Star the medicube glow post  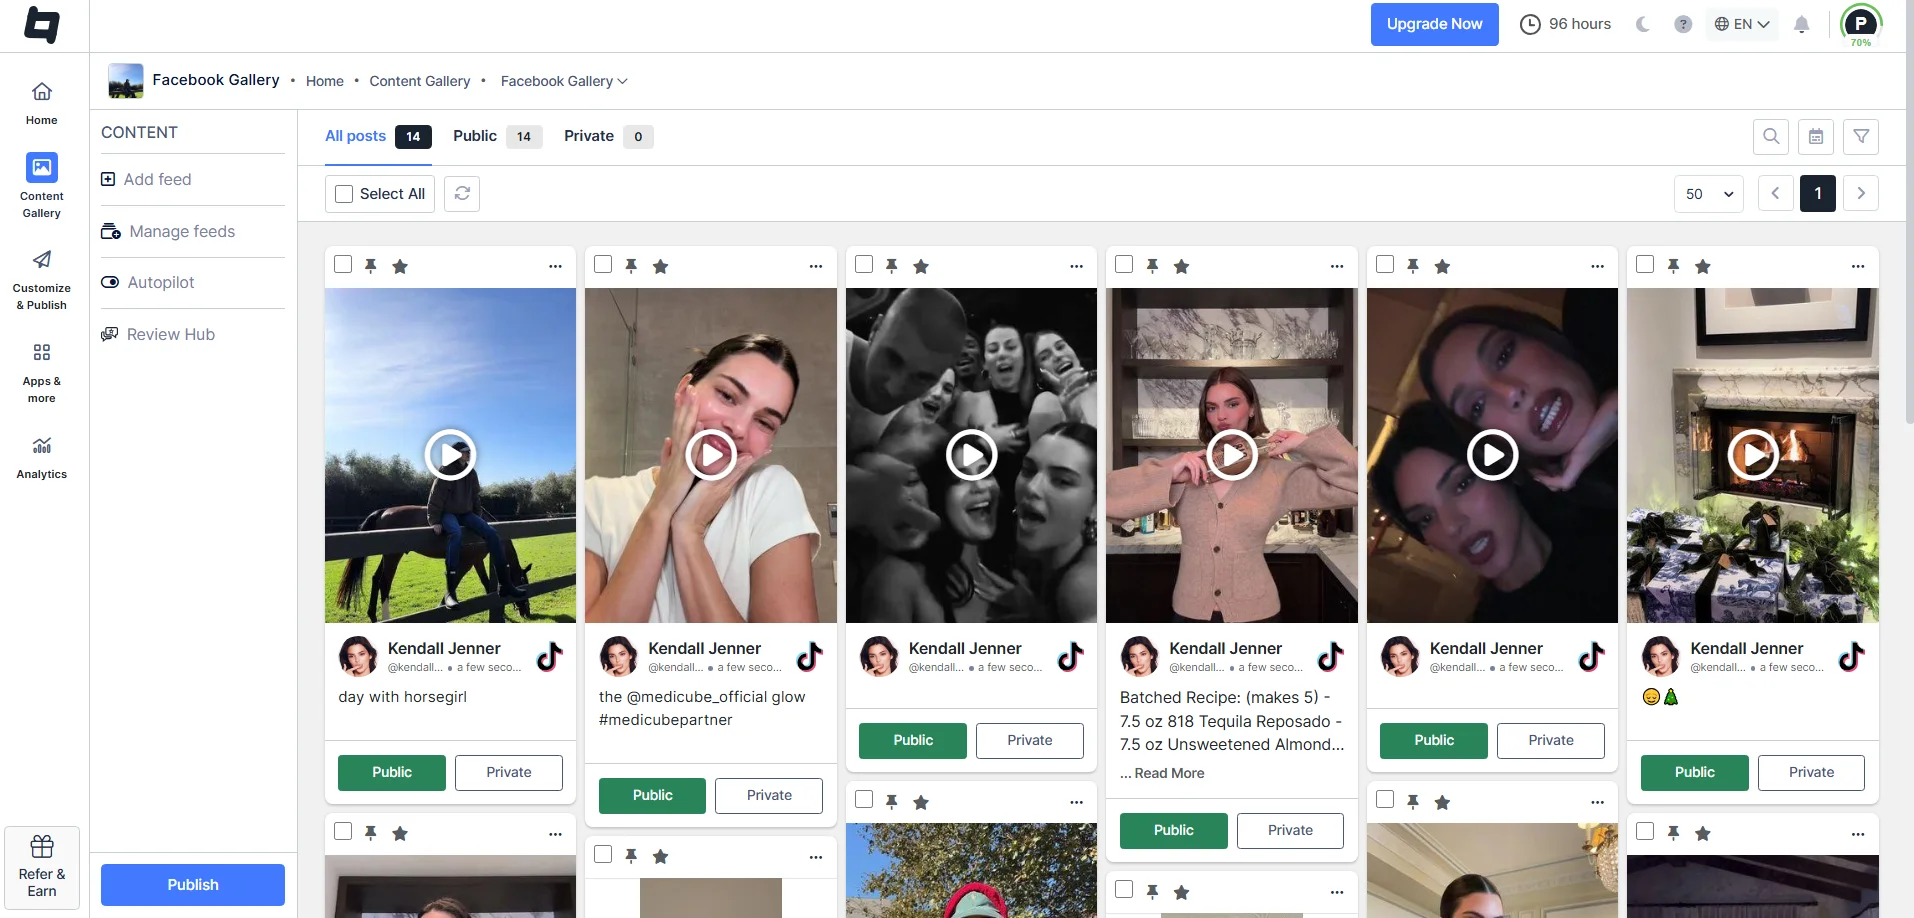pyautogui.click(x=660, y=266)
